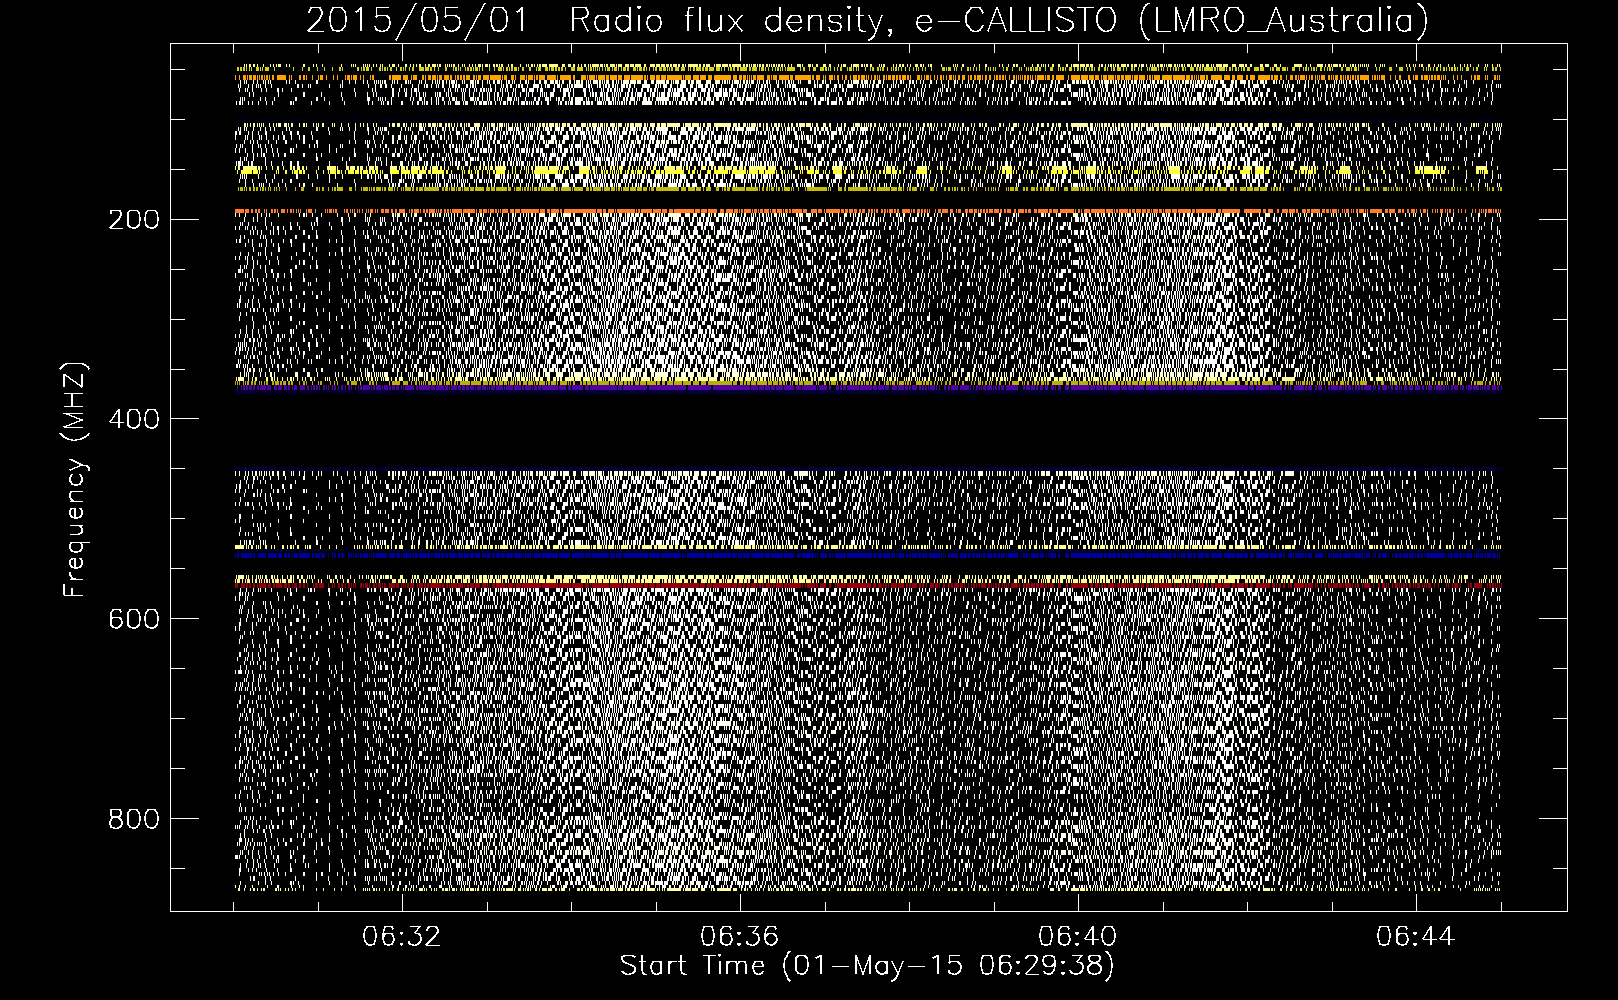This screenshot has width=1618, height=1000.
Task: Click the orange line at top of spectrogram
Action: coord(868,77)
